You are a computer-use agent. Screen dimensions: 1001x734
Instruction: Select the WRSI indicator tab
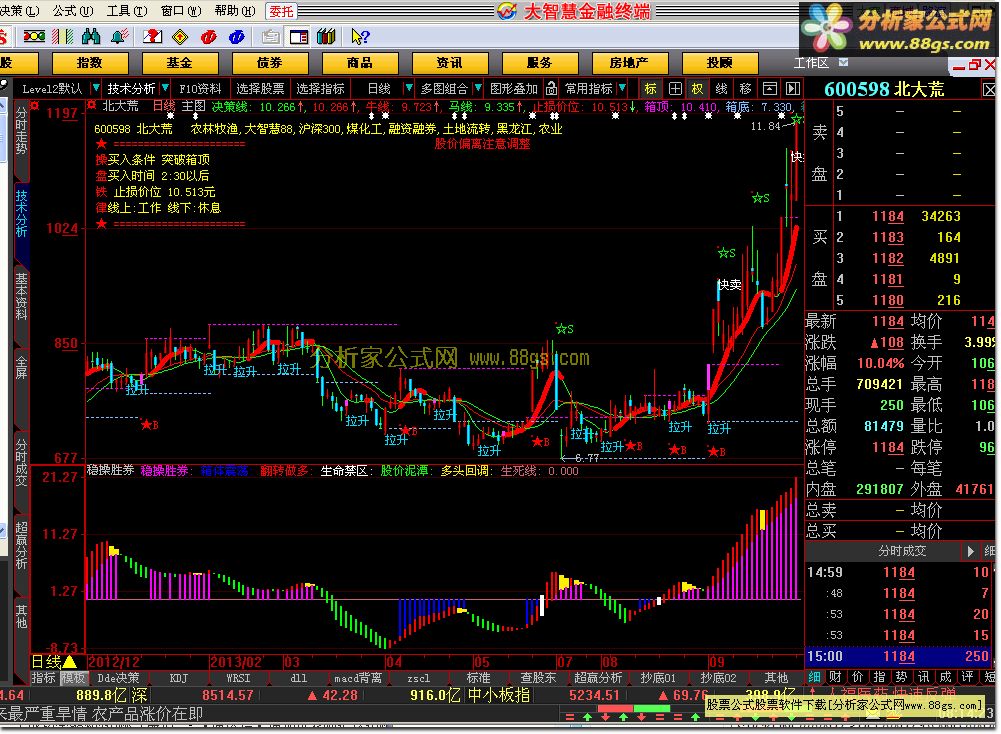click(238, 678)
